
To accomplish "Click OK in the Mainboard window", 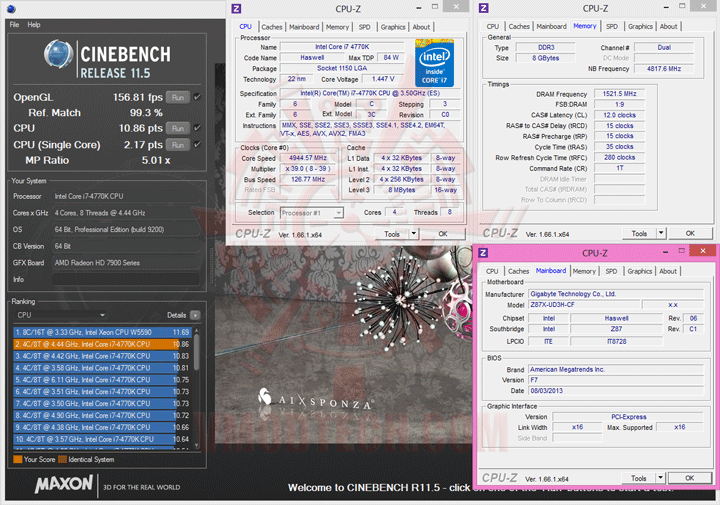I will (x=690, y=478).
